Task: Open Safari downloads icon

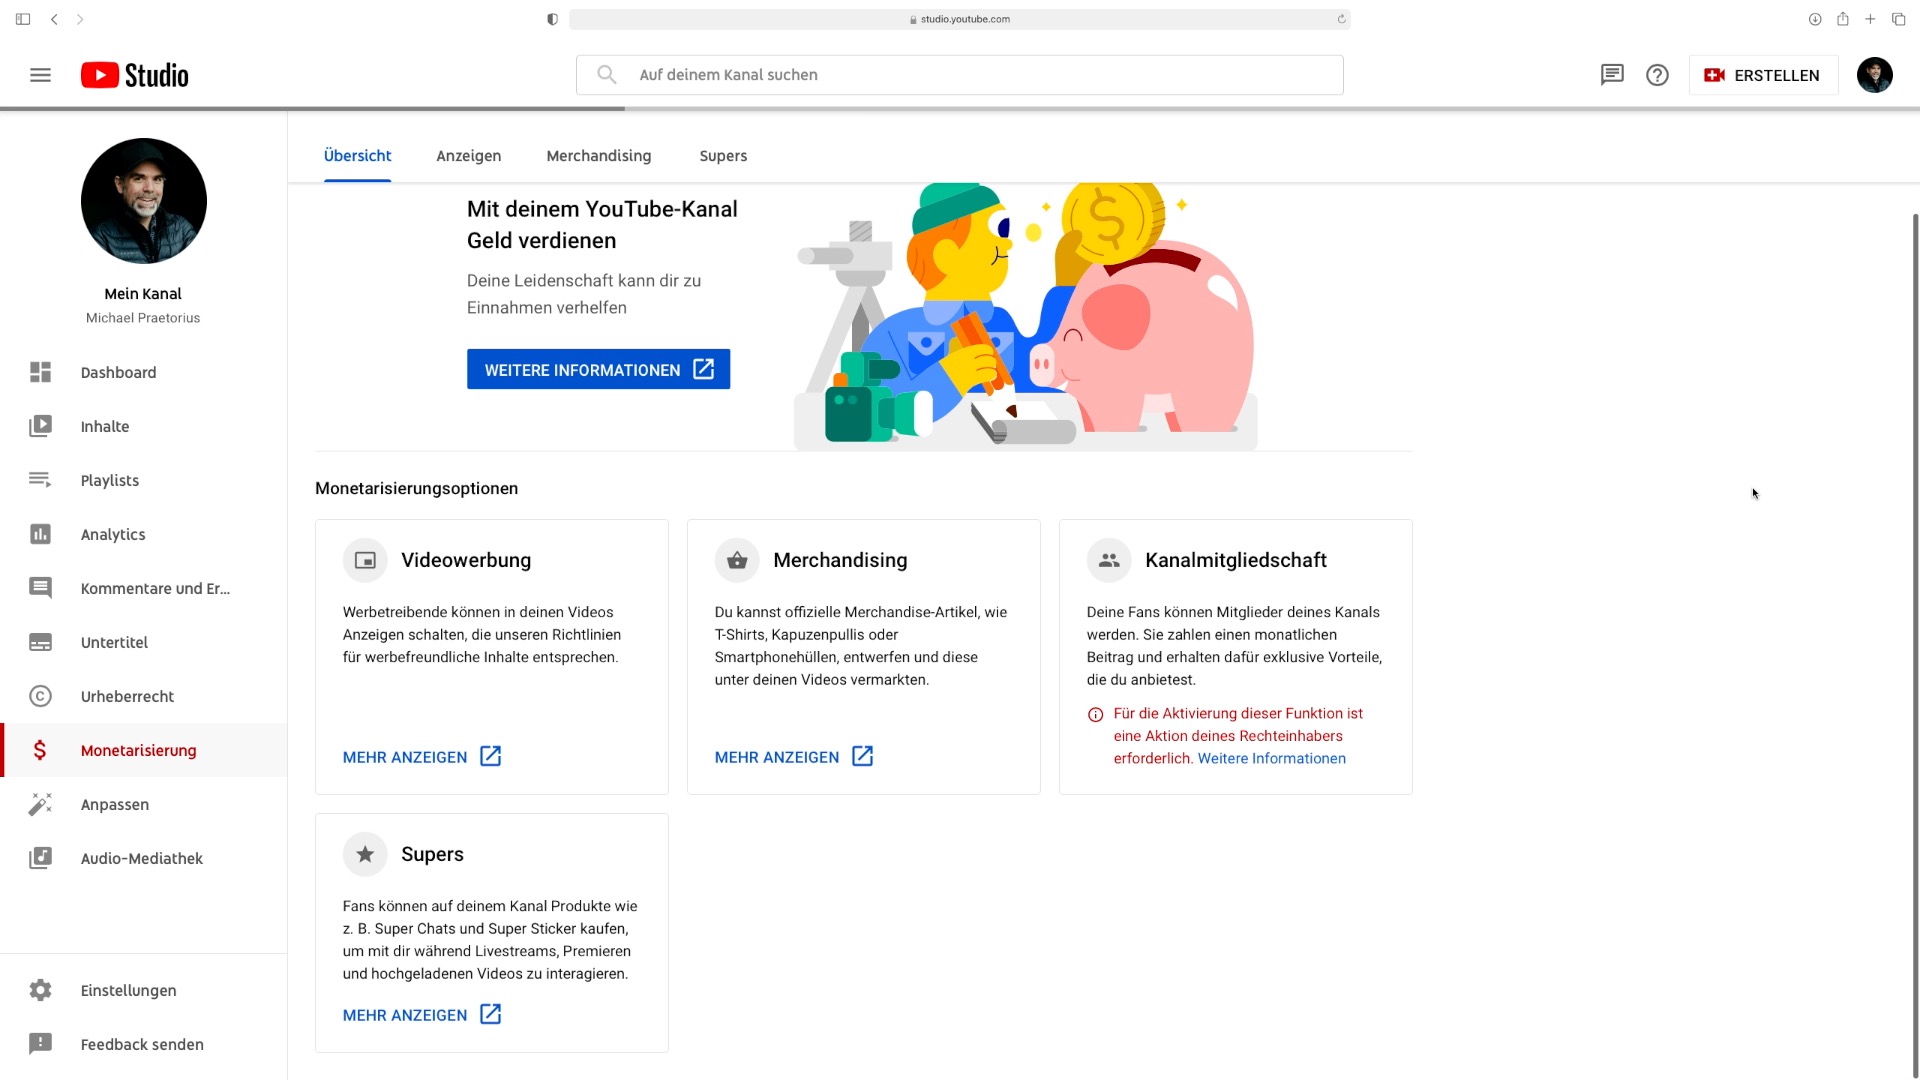Action: point(1814,19)
